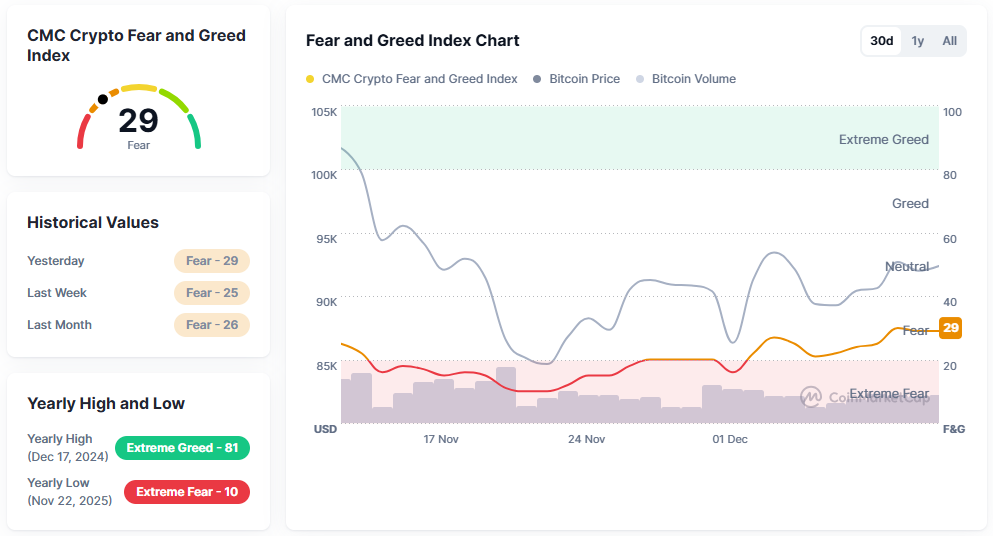Toggle CMC Crypto Fear and Greed Index legend

[x=412, y=79]
